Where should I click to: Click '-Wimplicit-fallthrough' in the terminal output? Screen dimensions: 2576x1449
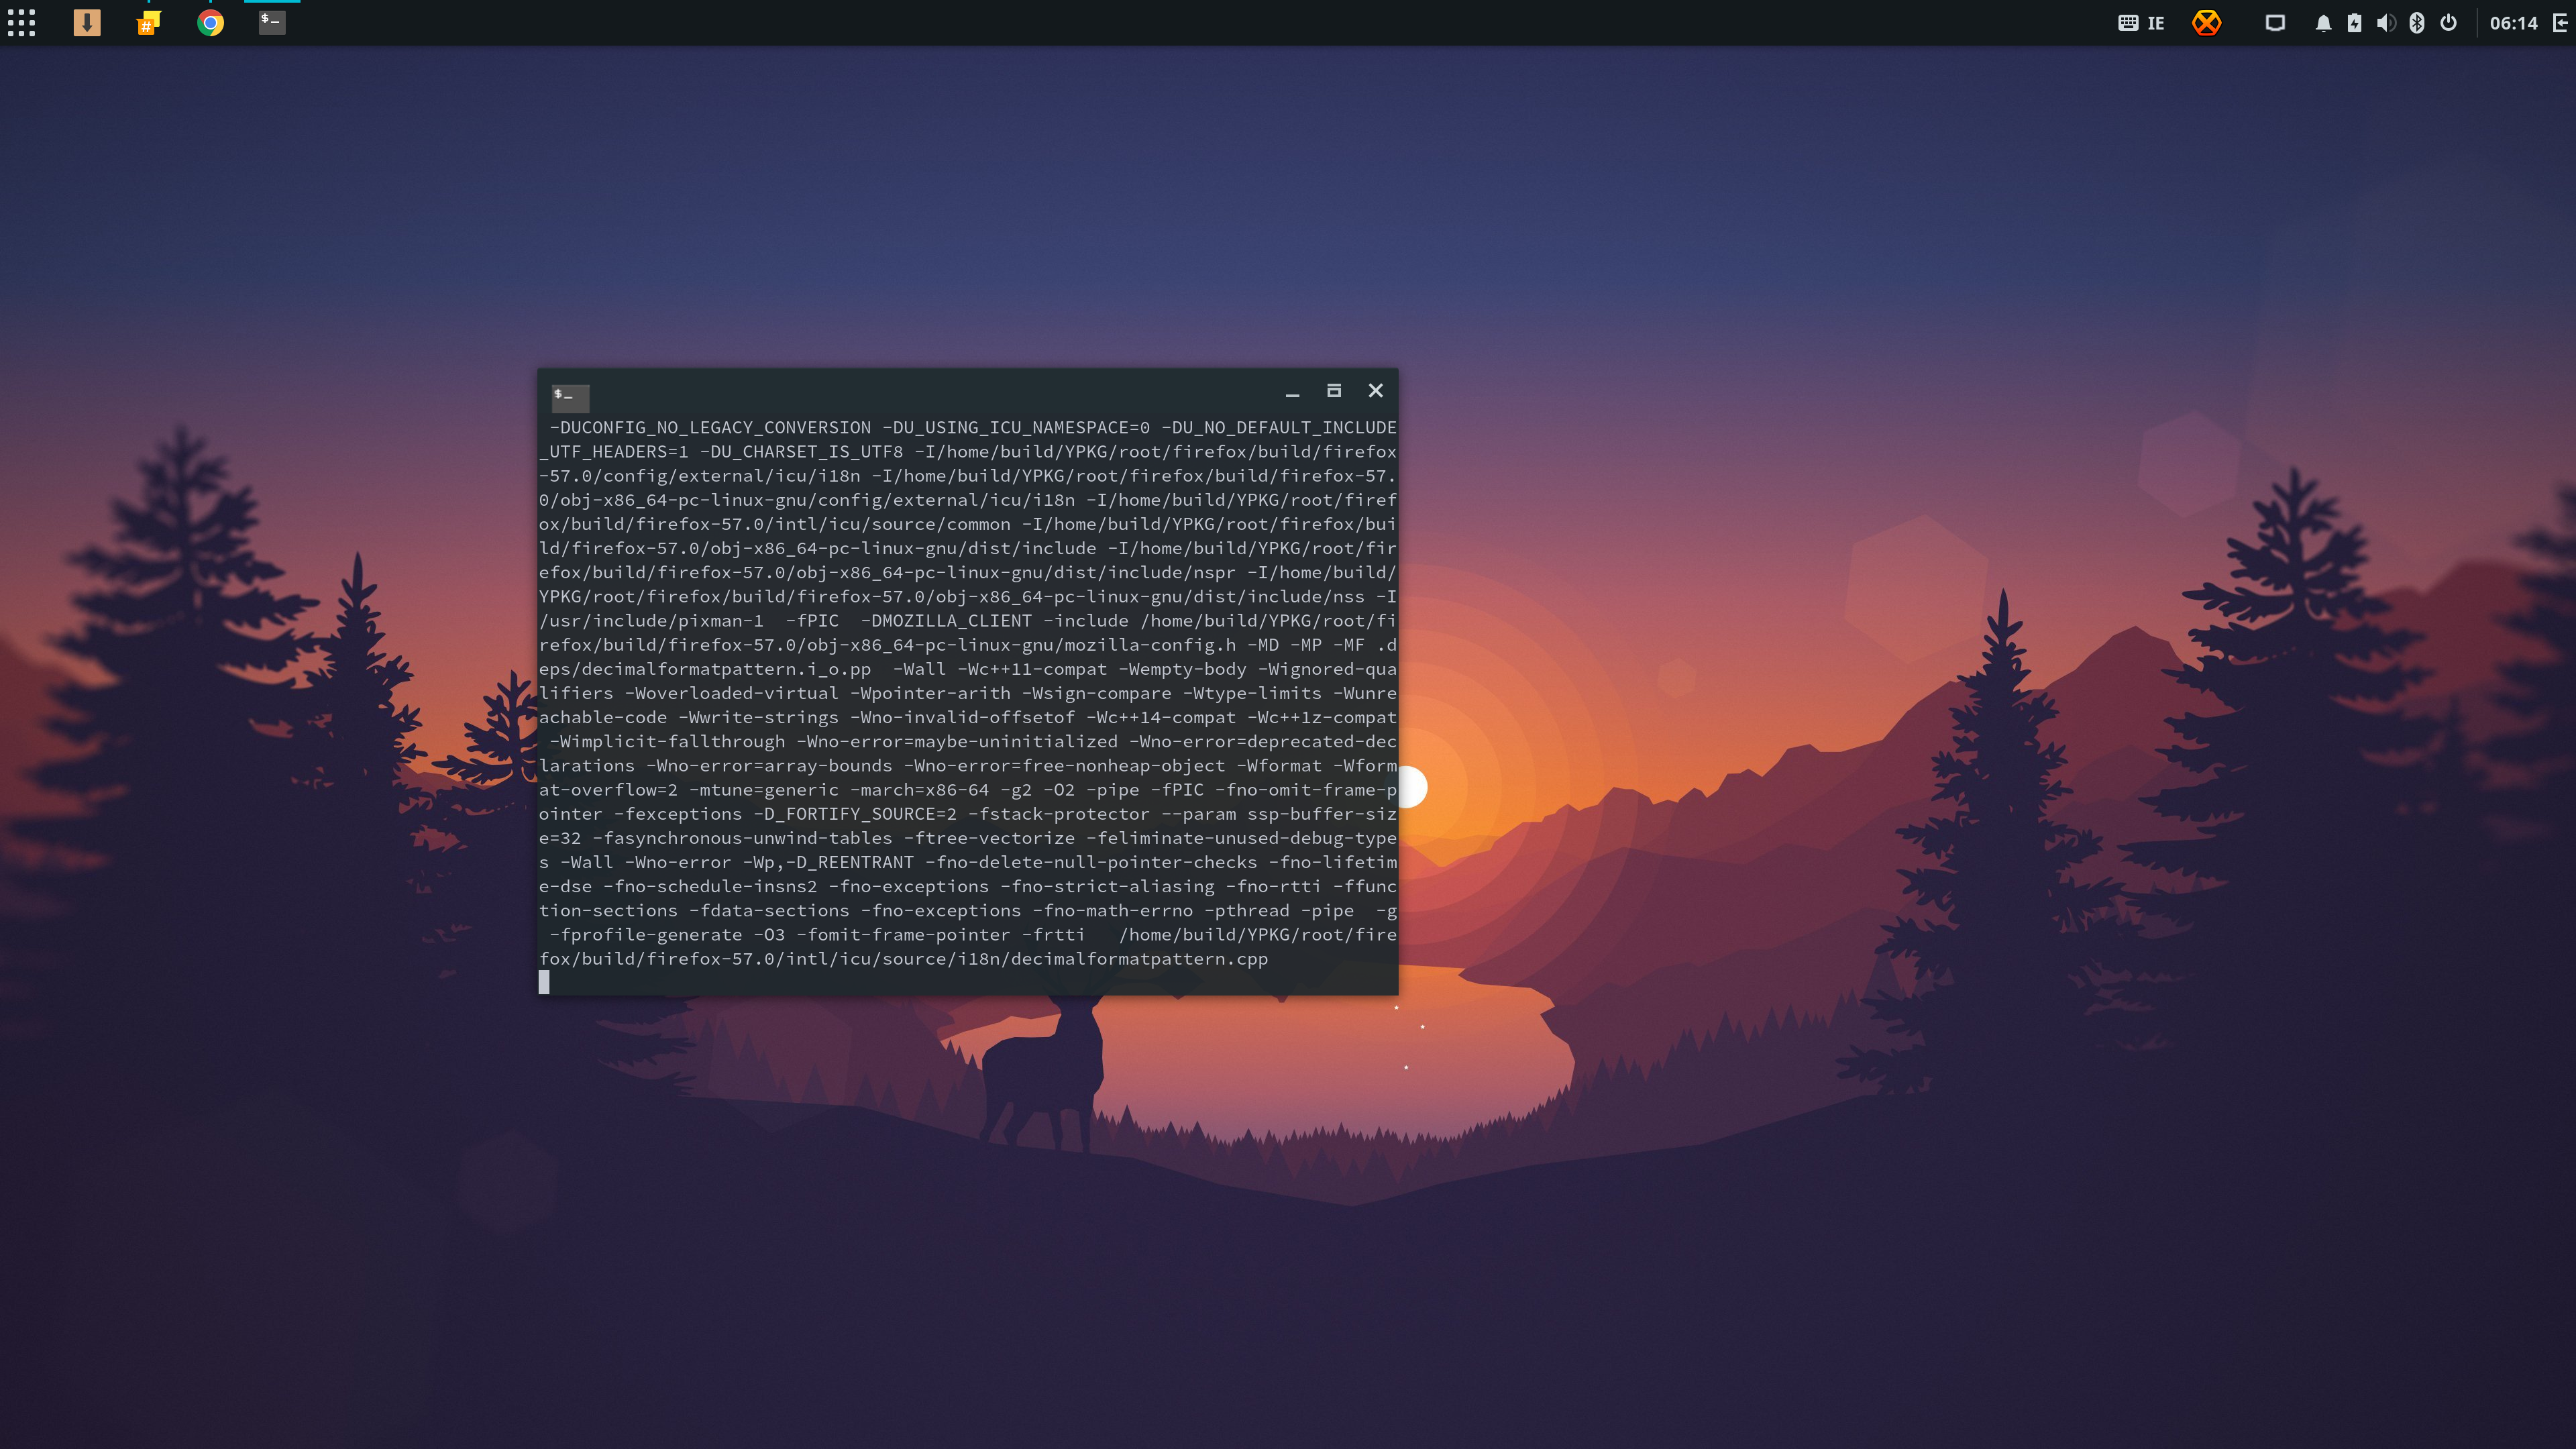pyautogui.click(x=667, y=742)
